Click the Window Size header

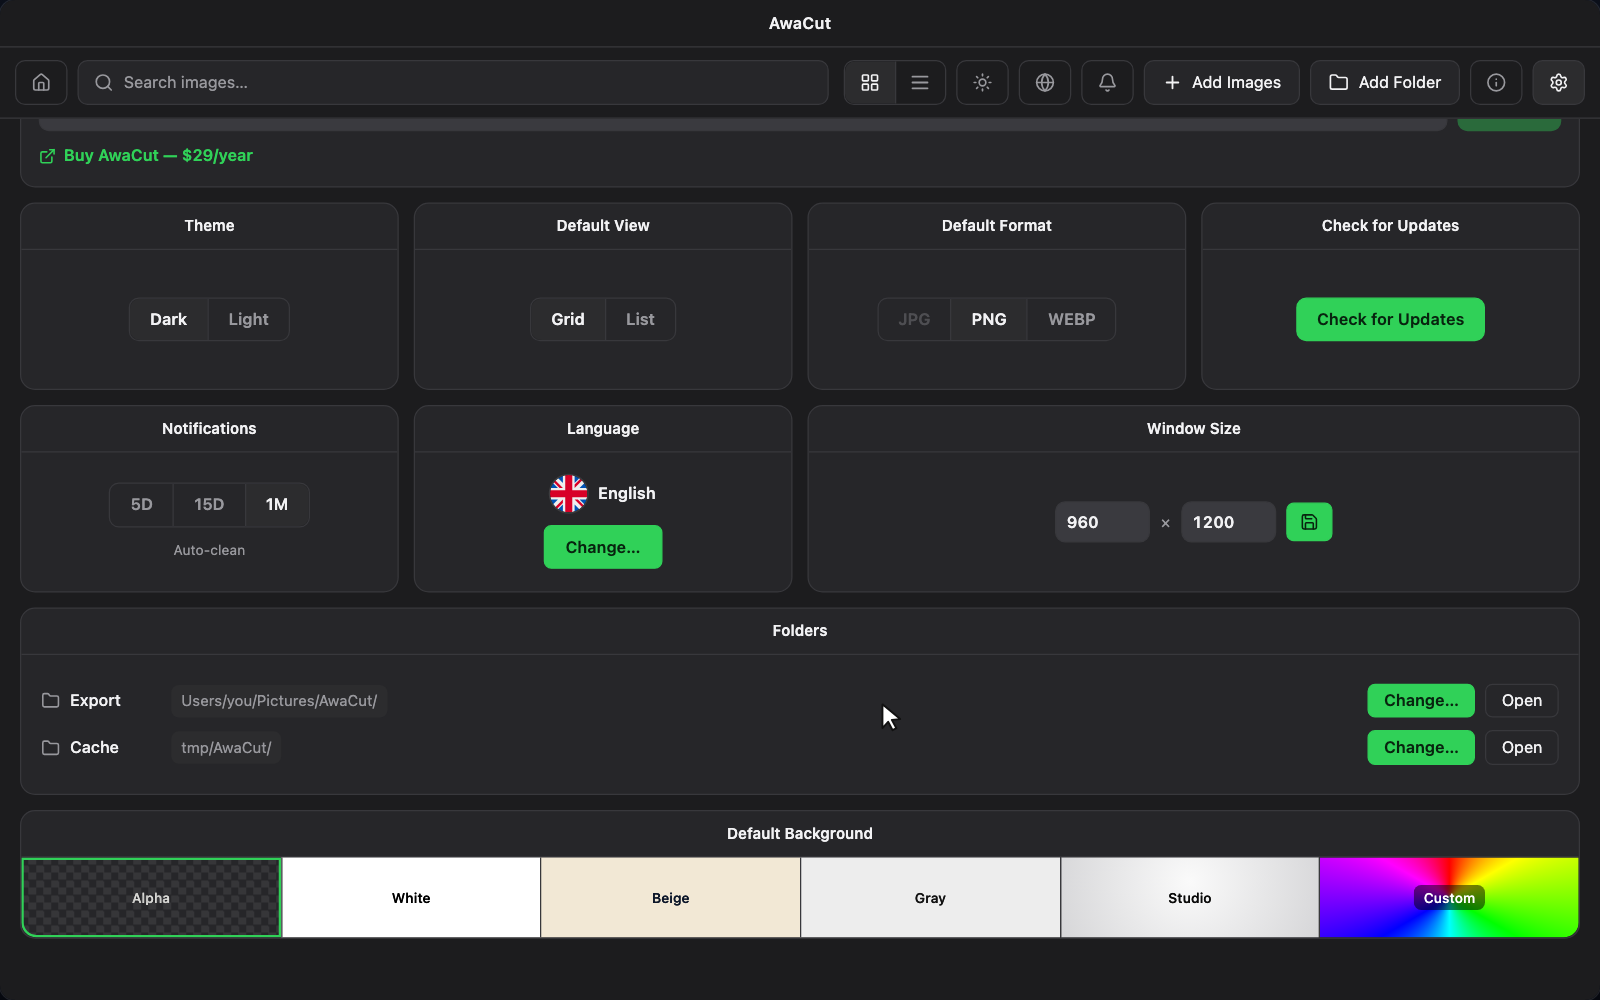pyautogui.click(x=1194, y=429)
